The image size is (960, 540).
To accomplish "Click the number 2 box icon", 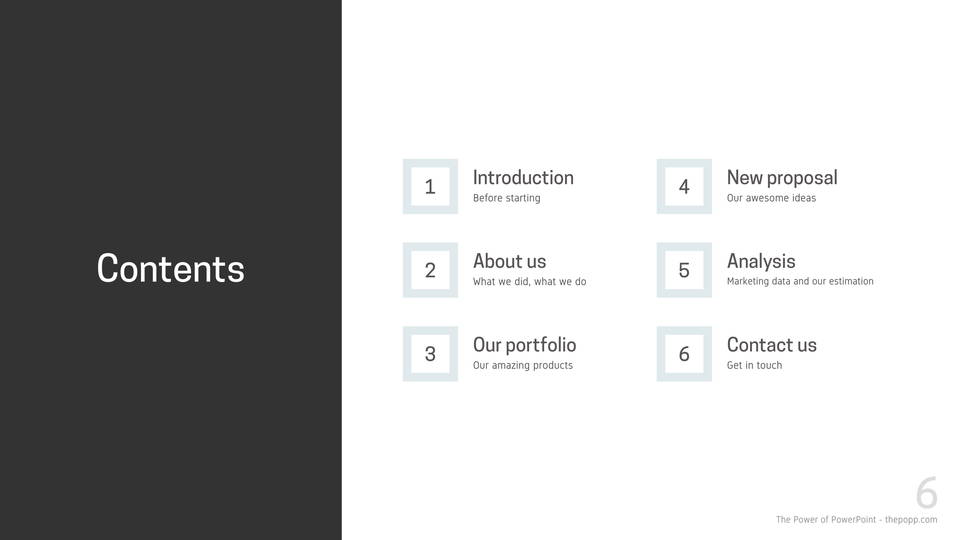I will [430, 270].
